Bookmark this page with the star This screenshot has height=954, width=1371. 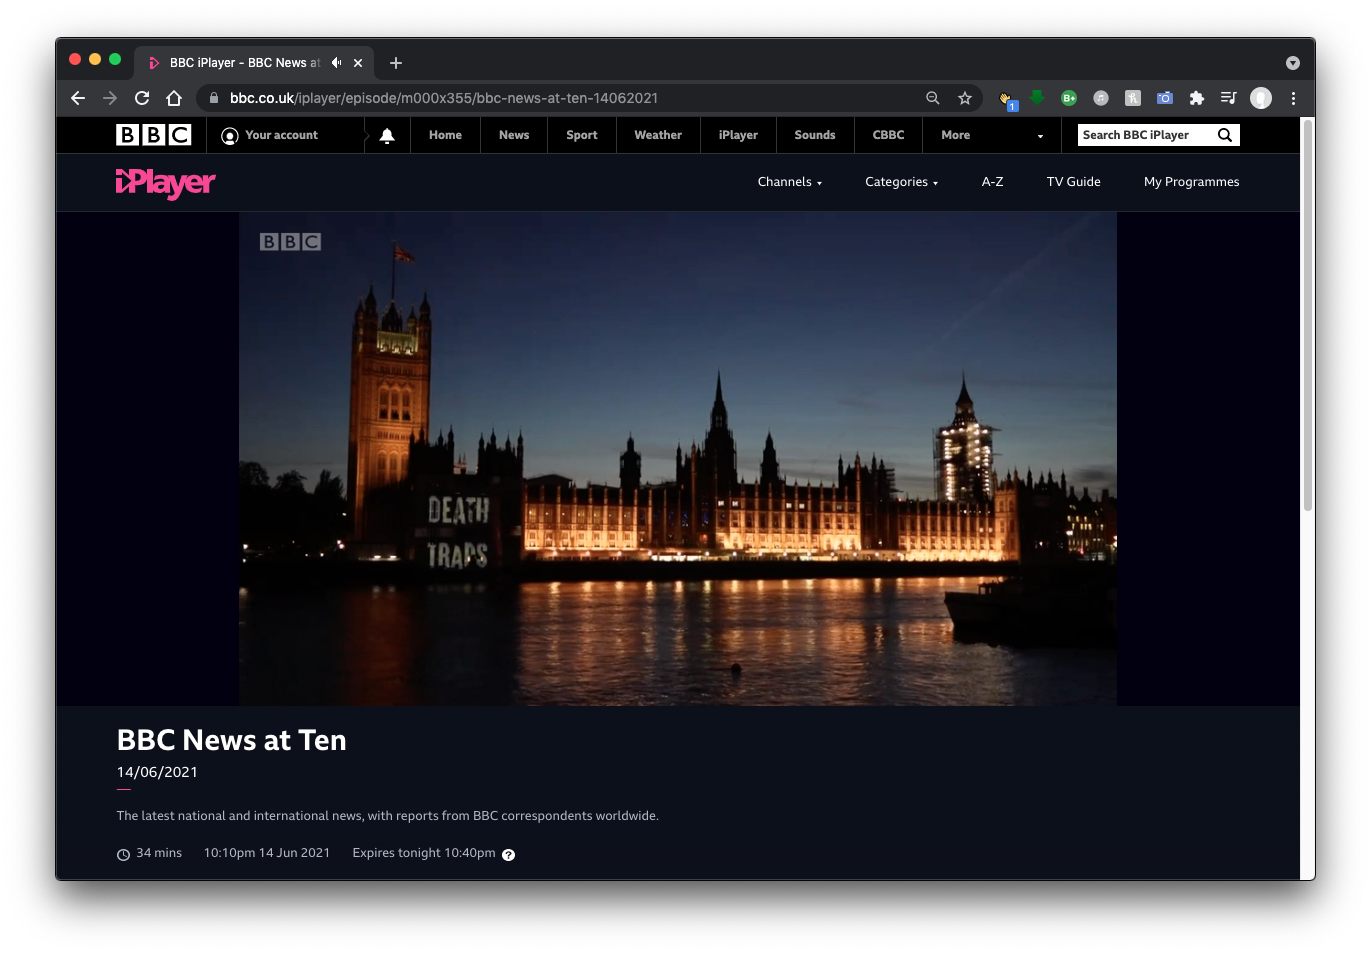pyautogui.click(x=965, y=98)
